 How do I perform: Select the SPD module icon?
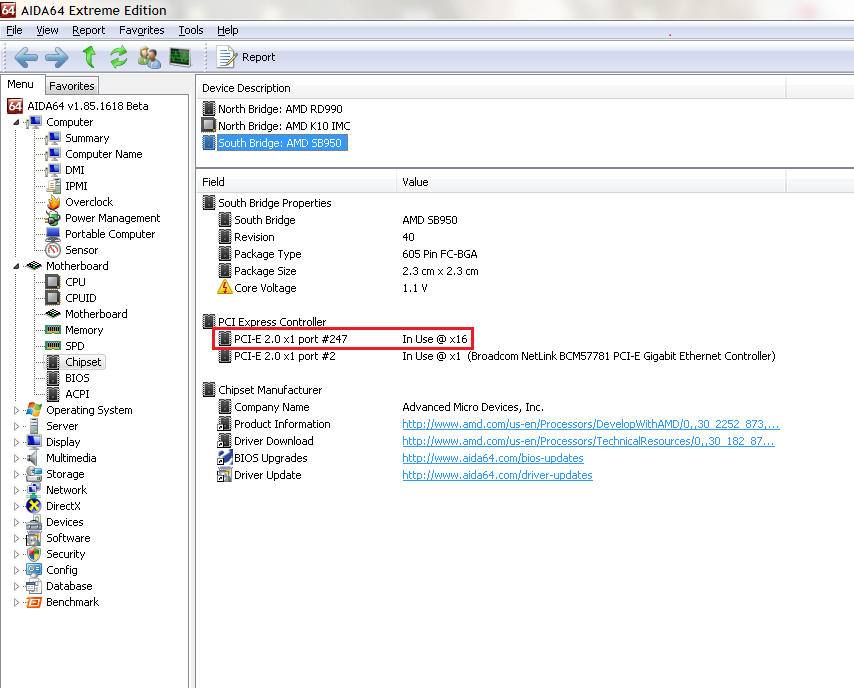point(53,346)
